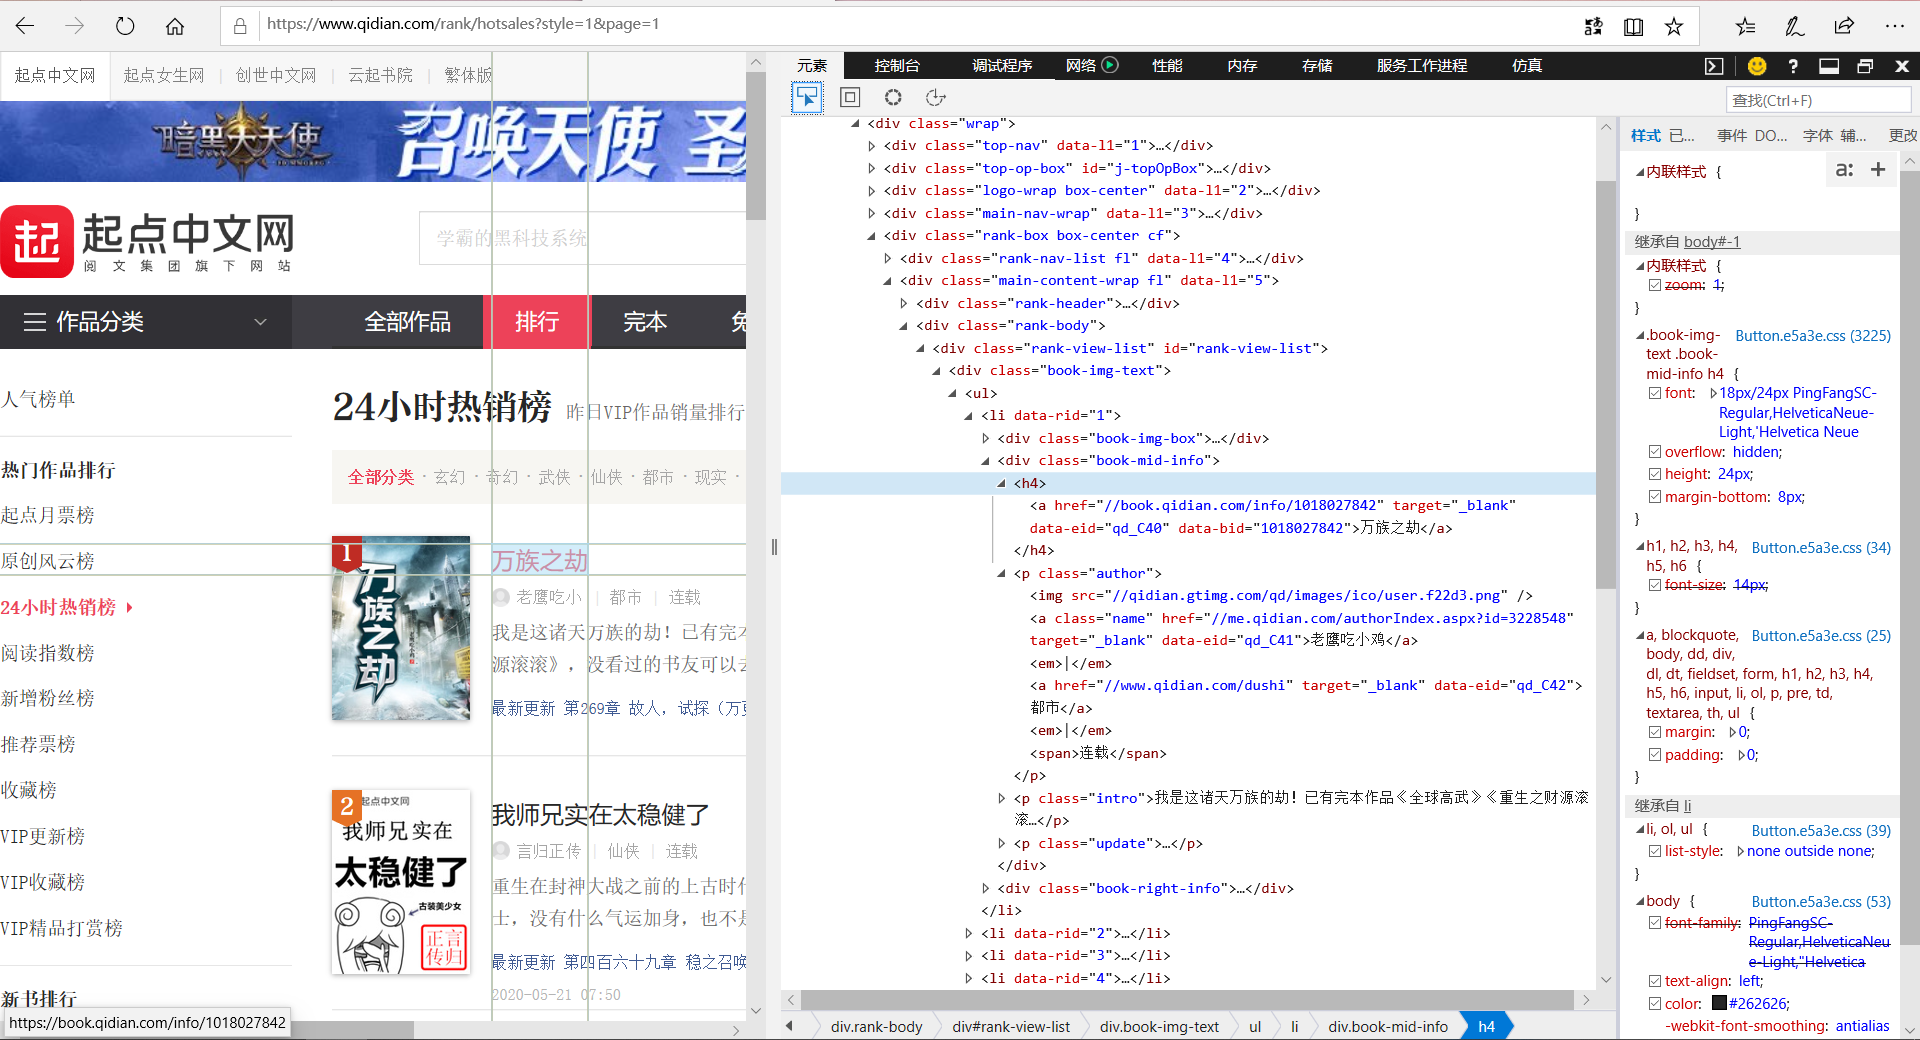Image resolution: width=1920 pixels, height=1040 pixels.
Task: Toggle the padding: 0 property checkbox
Action: click(x=1655, y=755)
